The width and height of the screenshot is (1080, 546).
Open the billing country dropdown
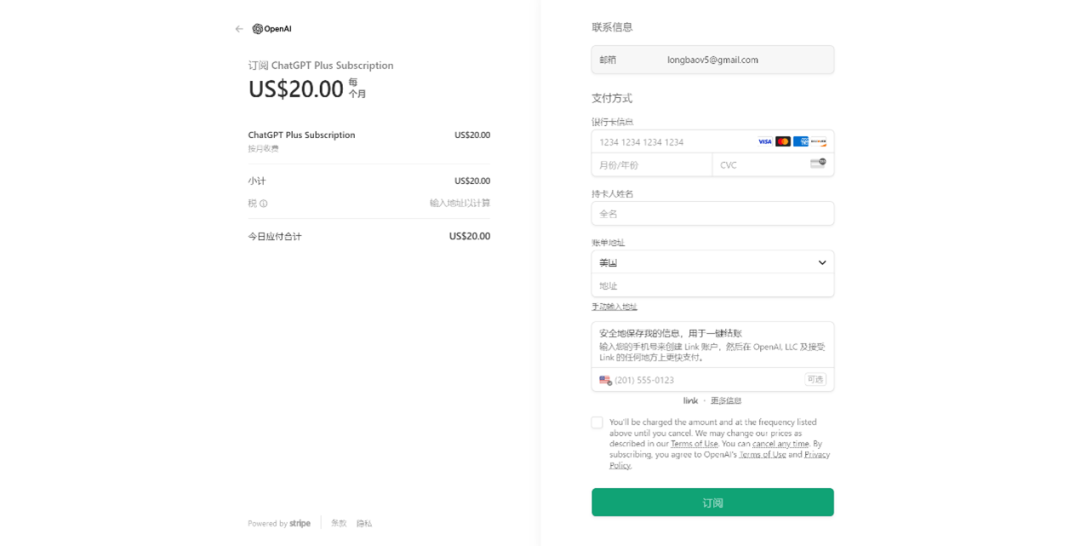(x=712, y=263)
